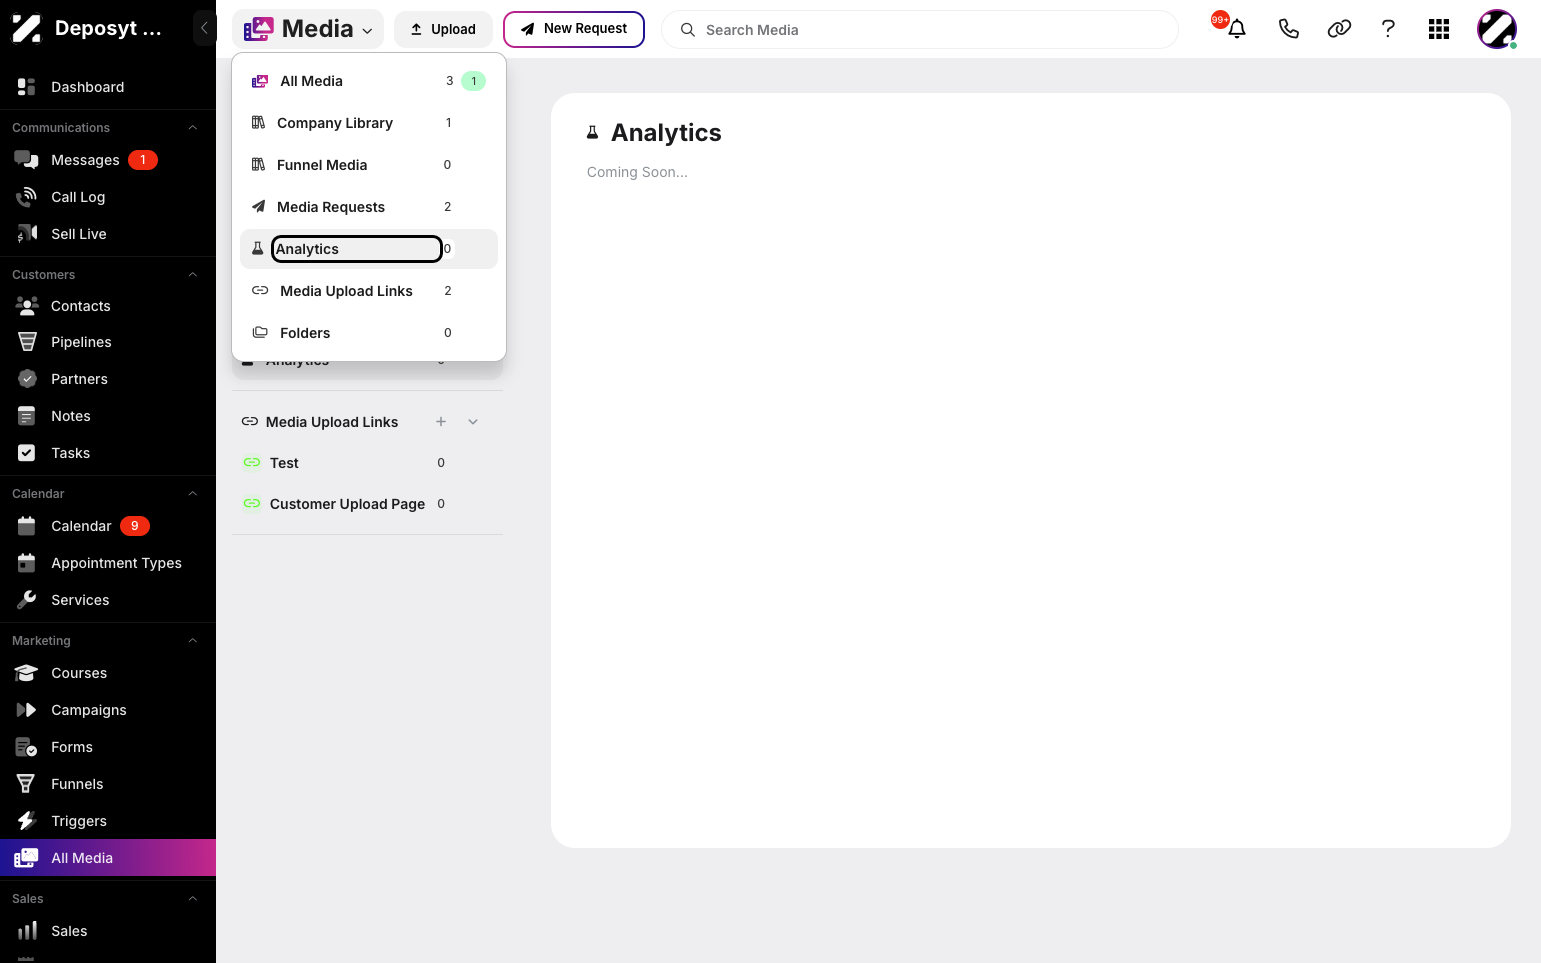Open Pipelines in the sidebar
1541x963 pixels.
tap(108, 342)
